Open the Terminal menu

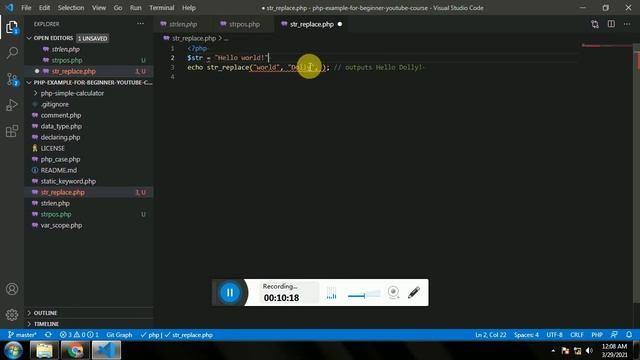tap(161, 8)
